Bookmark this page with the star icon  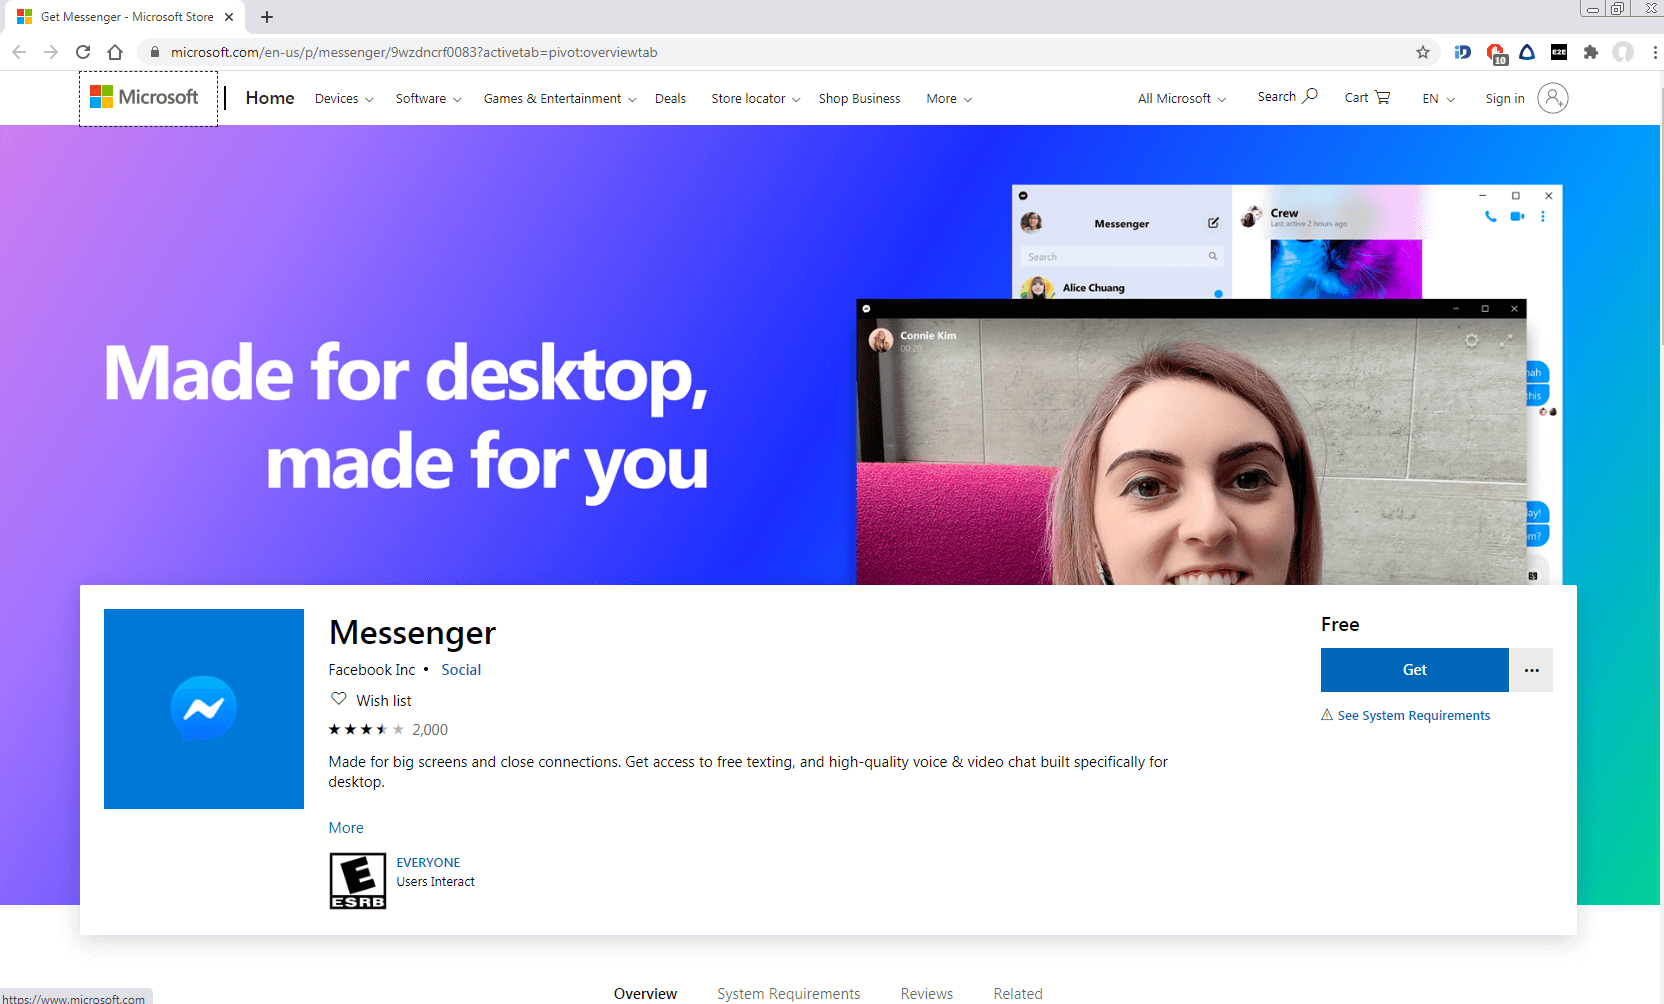(x=1423, y=52)
